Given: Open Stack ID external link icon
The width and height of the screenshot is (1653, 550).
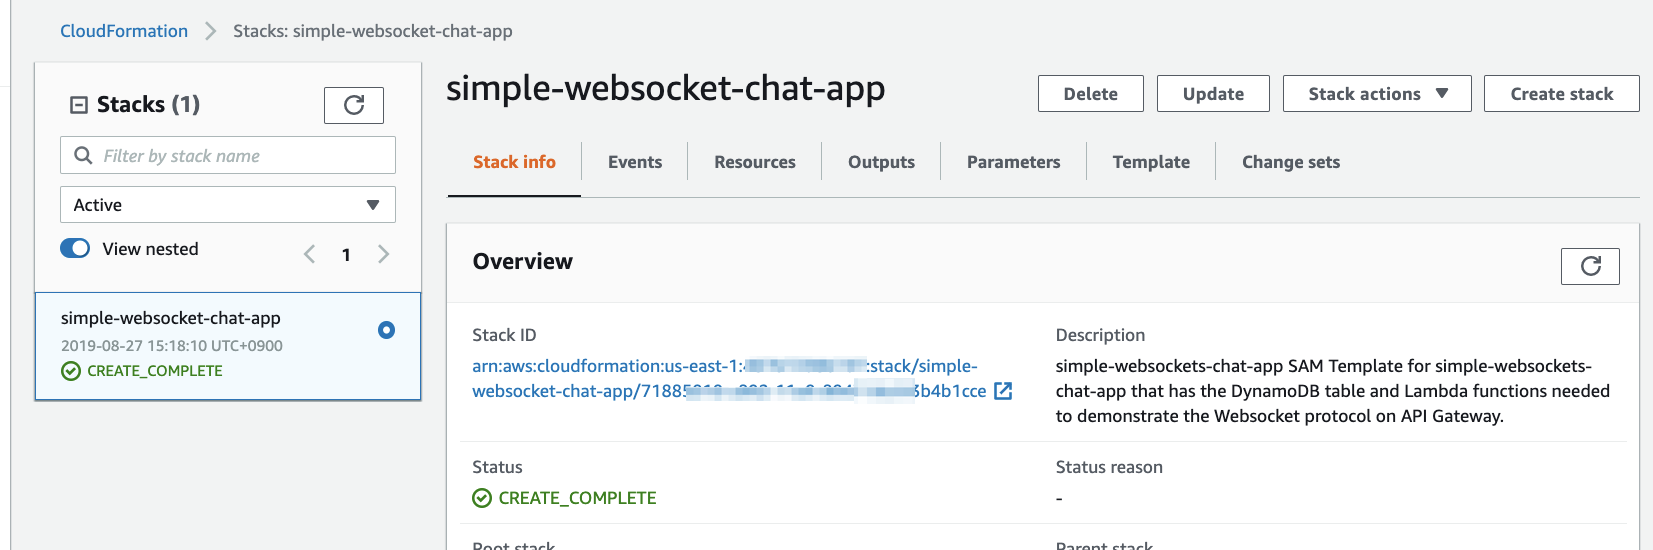Looking at the screenshot, I should [1003, 391].
